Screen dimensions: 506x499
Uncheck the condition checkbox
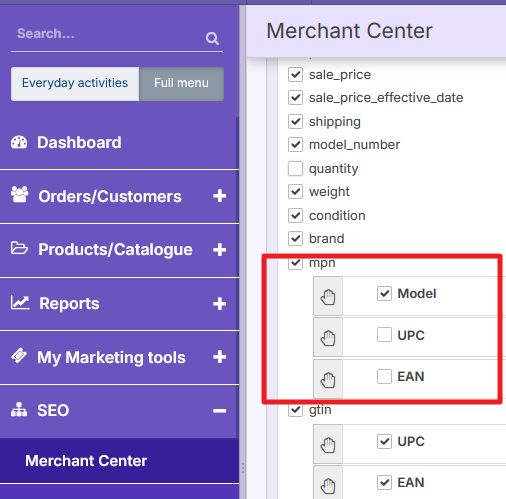295,215
